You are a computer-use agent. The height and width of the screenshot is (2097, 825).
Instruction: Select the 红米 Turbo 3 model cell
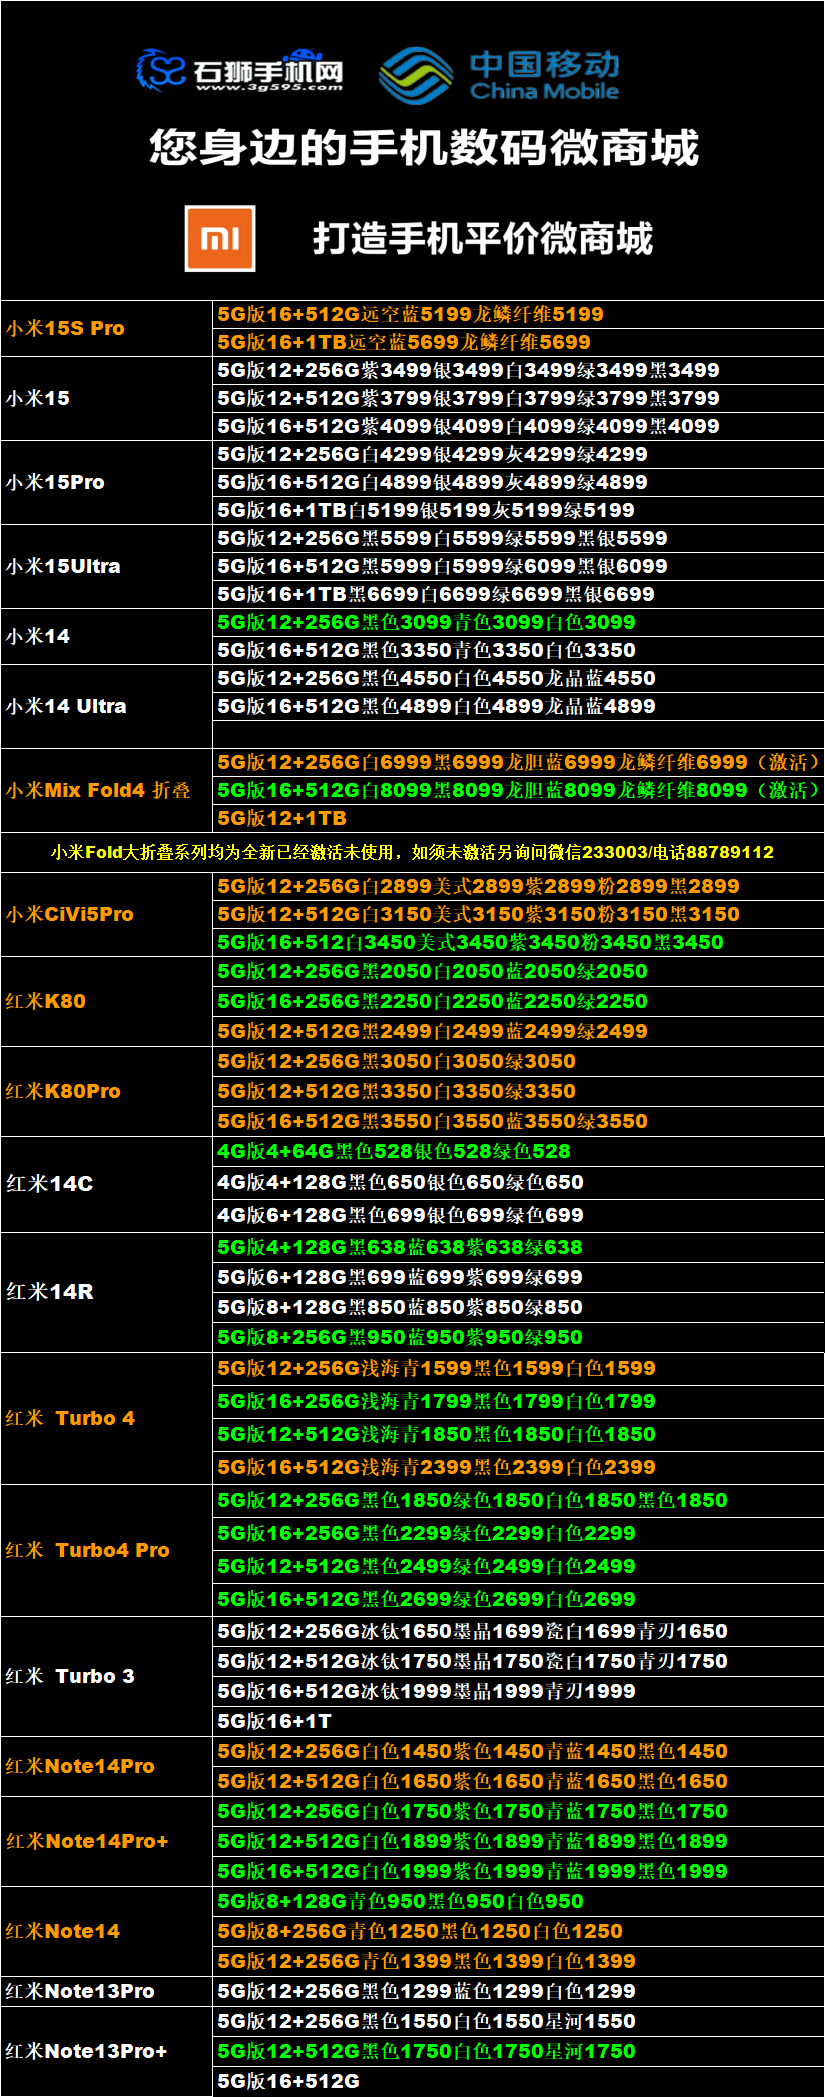(107, 1676)
